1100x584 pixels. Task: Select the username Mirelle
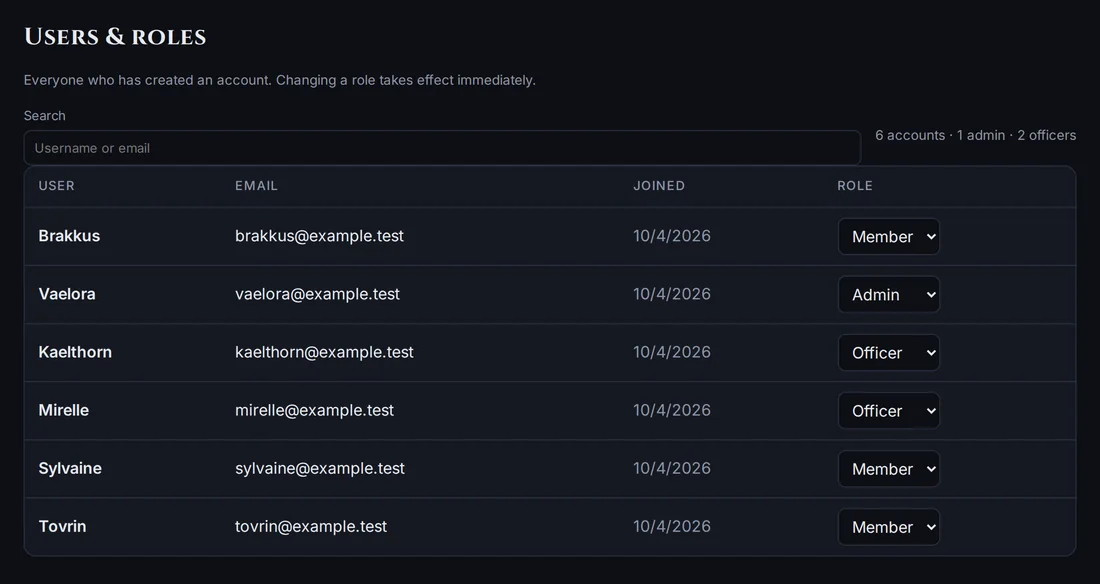(64, 411)
